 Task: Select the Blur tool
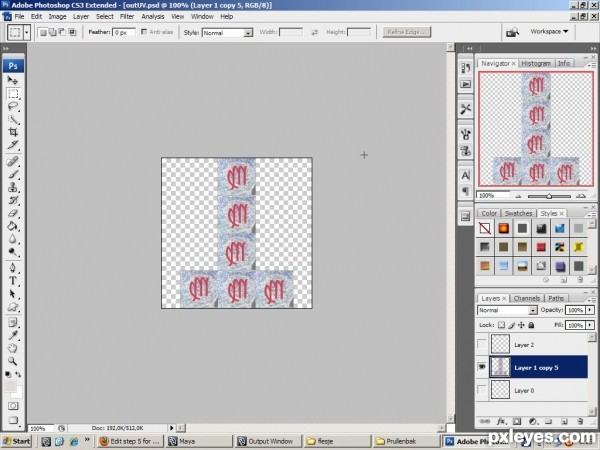click(x=13, y=239)
